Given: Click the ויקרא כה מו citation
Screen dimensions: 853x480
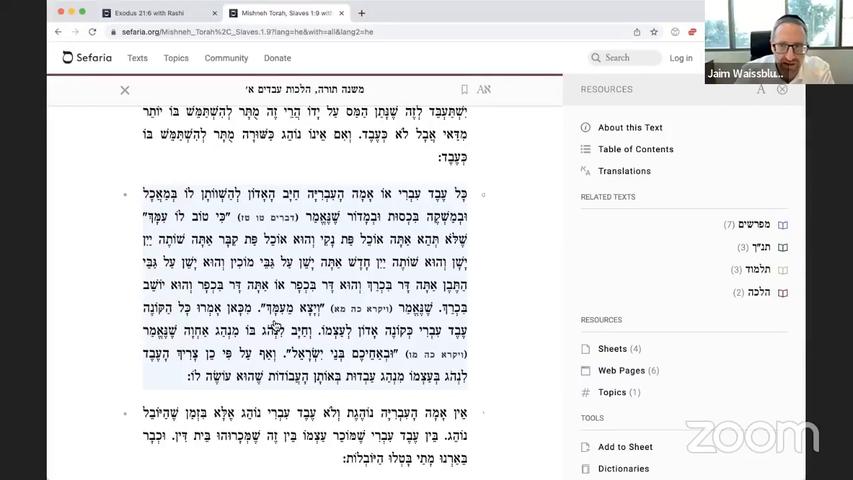Looking at the screenshot, I should [436, 354].
